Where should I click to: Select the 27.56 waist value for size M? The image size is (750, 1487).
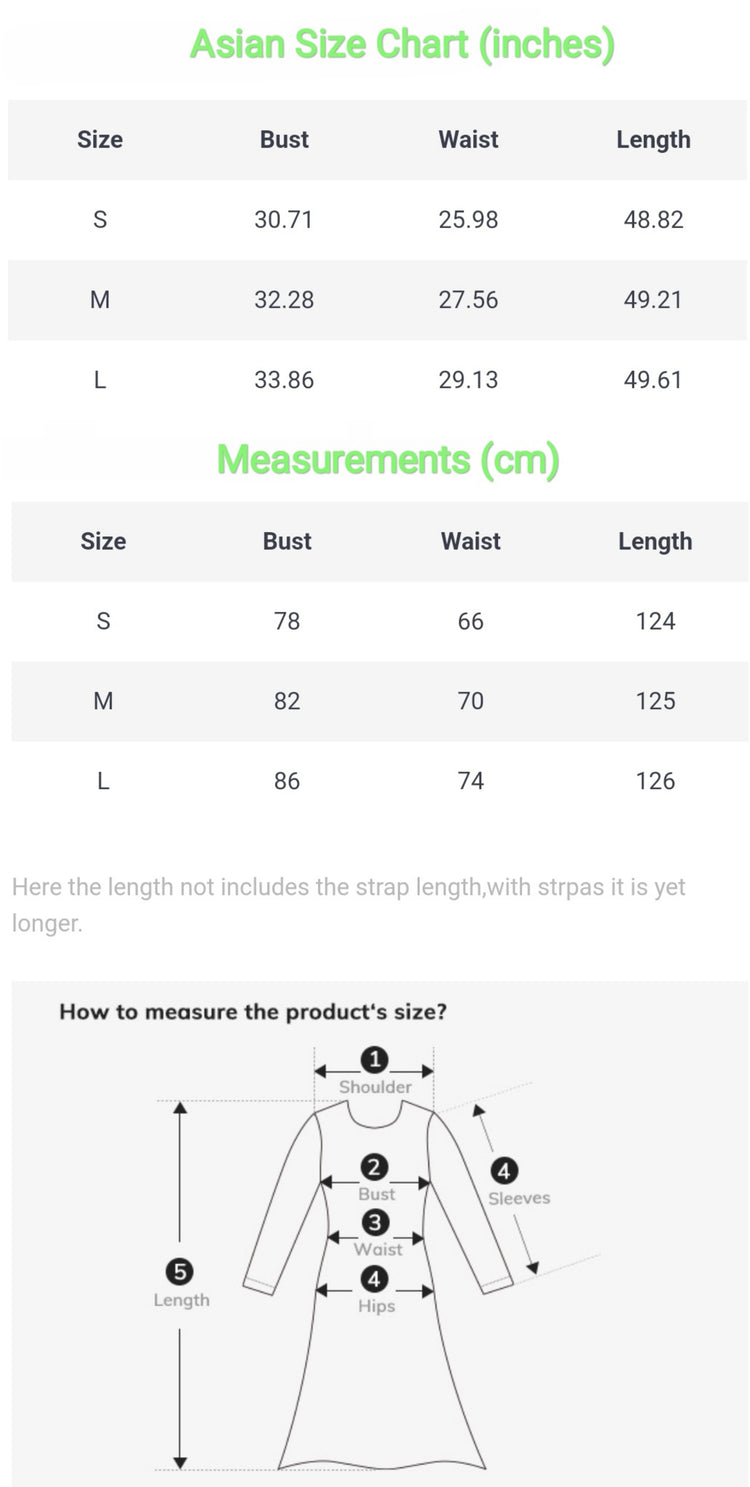[x=468, y=300]
